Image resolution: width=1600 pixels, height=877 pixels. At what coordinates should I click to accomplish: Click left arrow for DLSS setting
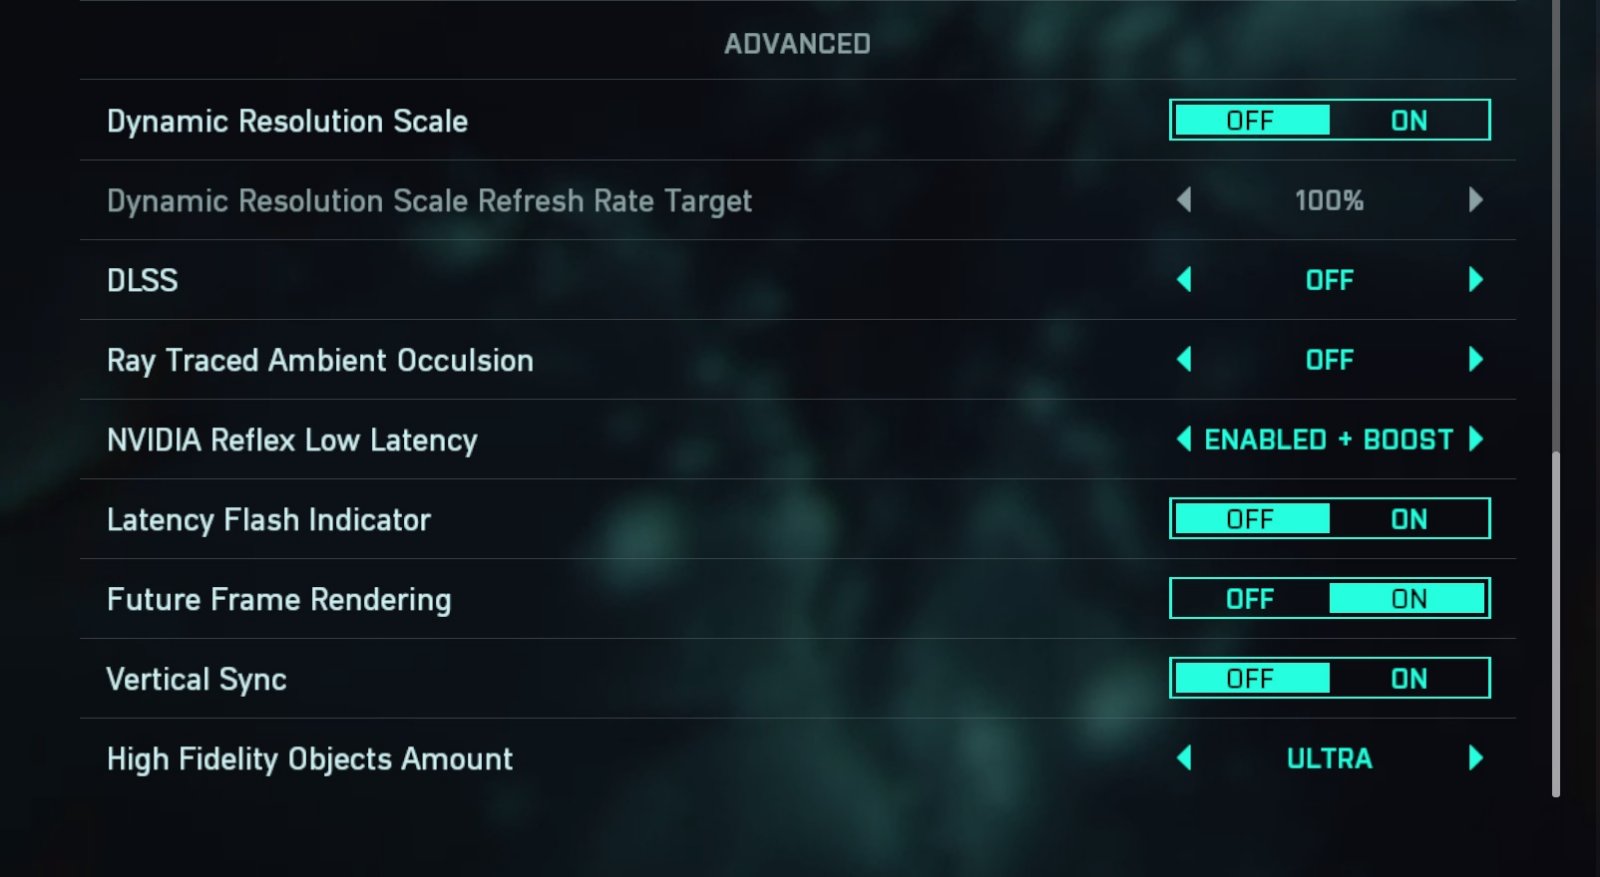(1184, 280)
